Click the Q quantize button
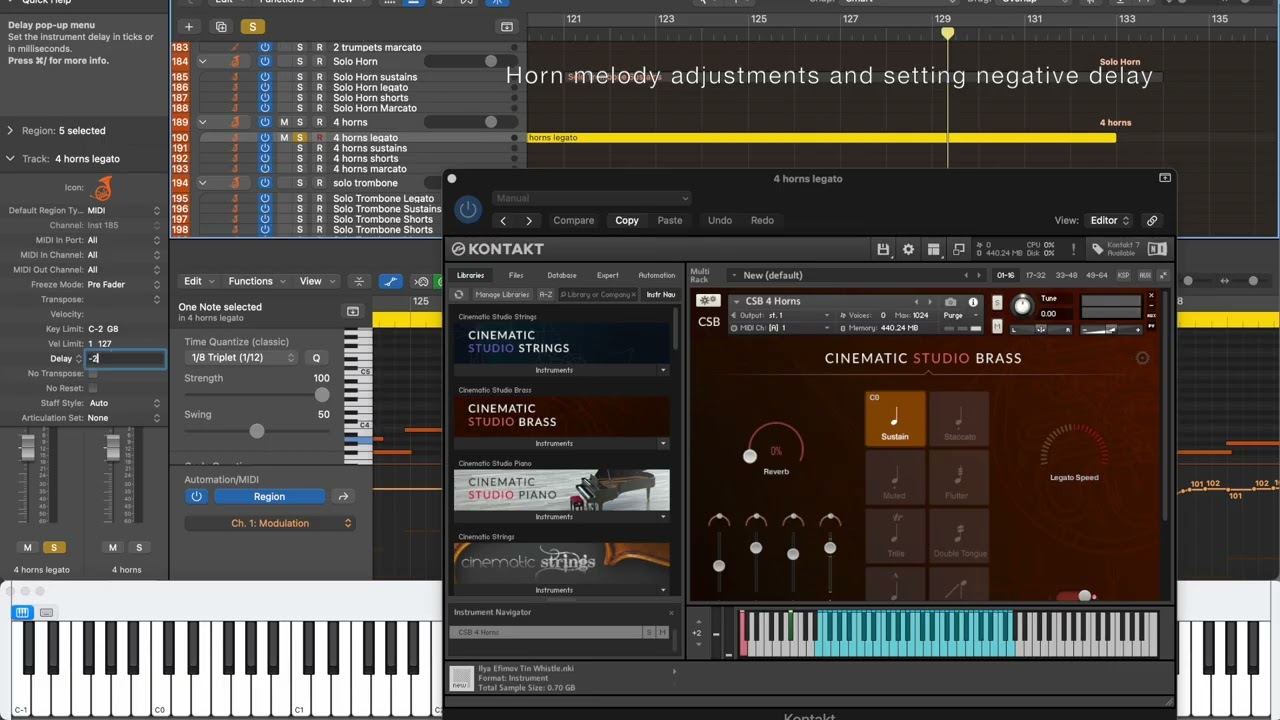1280x720 pixels. coord(316,358)
